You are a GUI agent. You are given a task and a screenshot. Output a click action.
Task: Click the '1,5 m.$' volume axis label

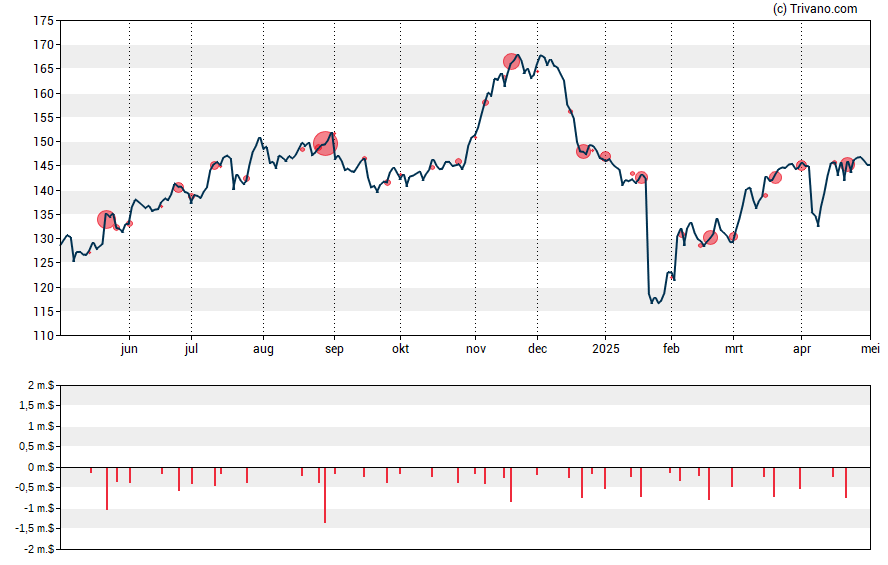point(36,405)
